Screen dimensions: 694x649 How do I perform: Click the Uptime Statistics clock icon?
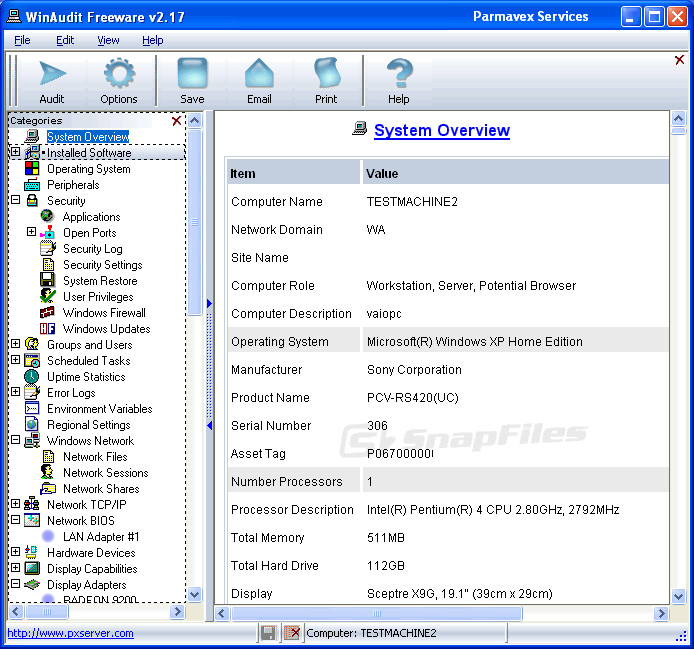pos(31,376)
